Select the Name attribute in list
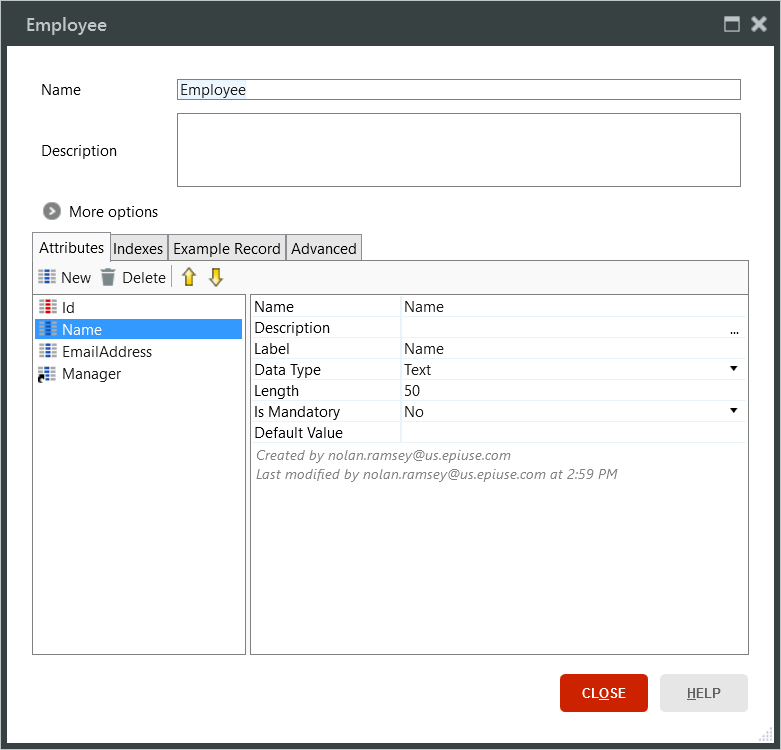Image resolution: width=781 pixels, height=750 pixels. (x=138, y=329)
